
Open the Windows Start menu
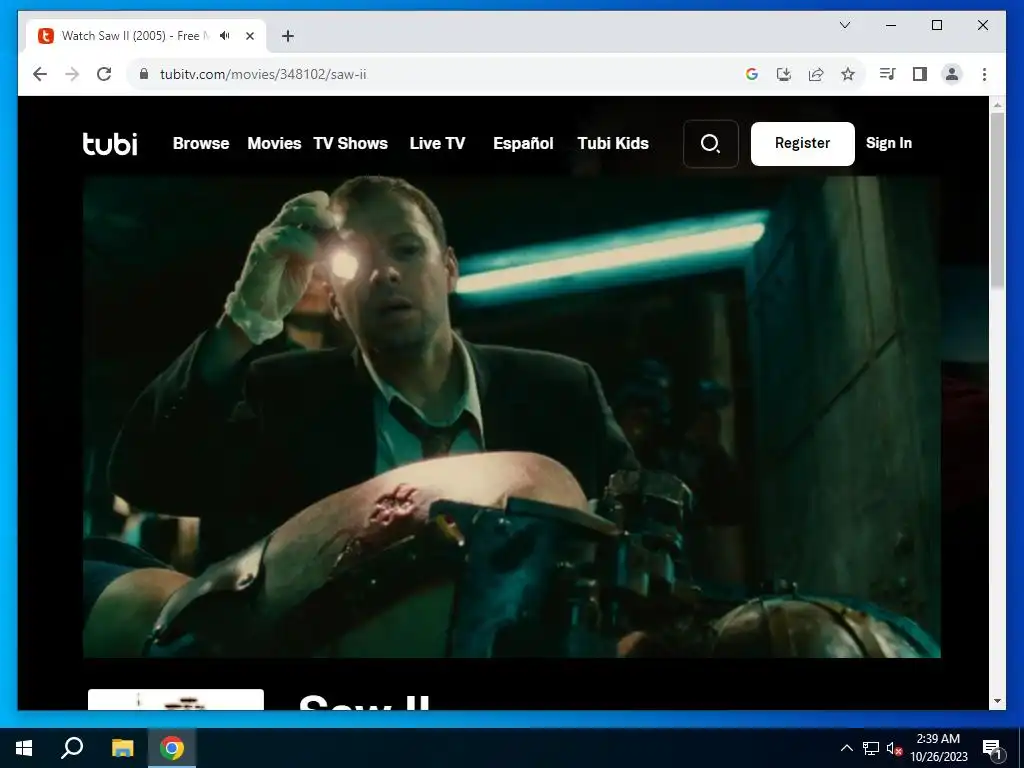pyautogui.click(x=24, y=748)
